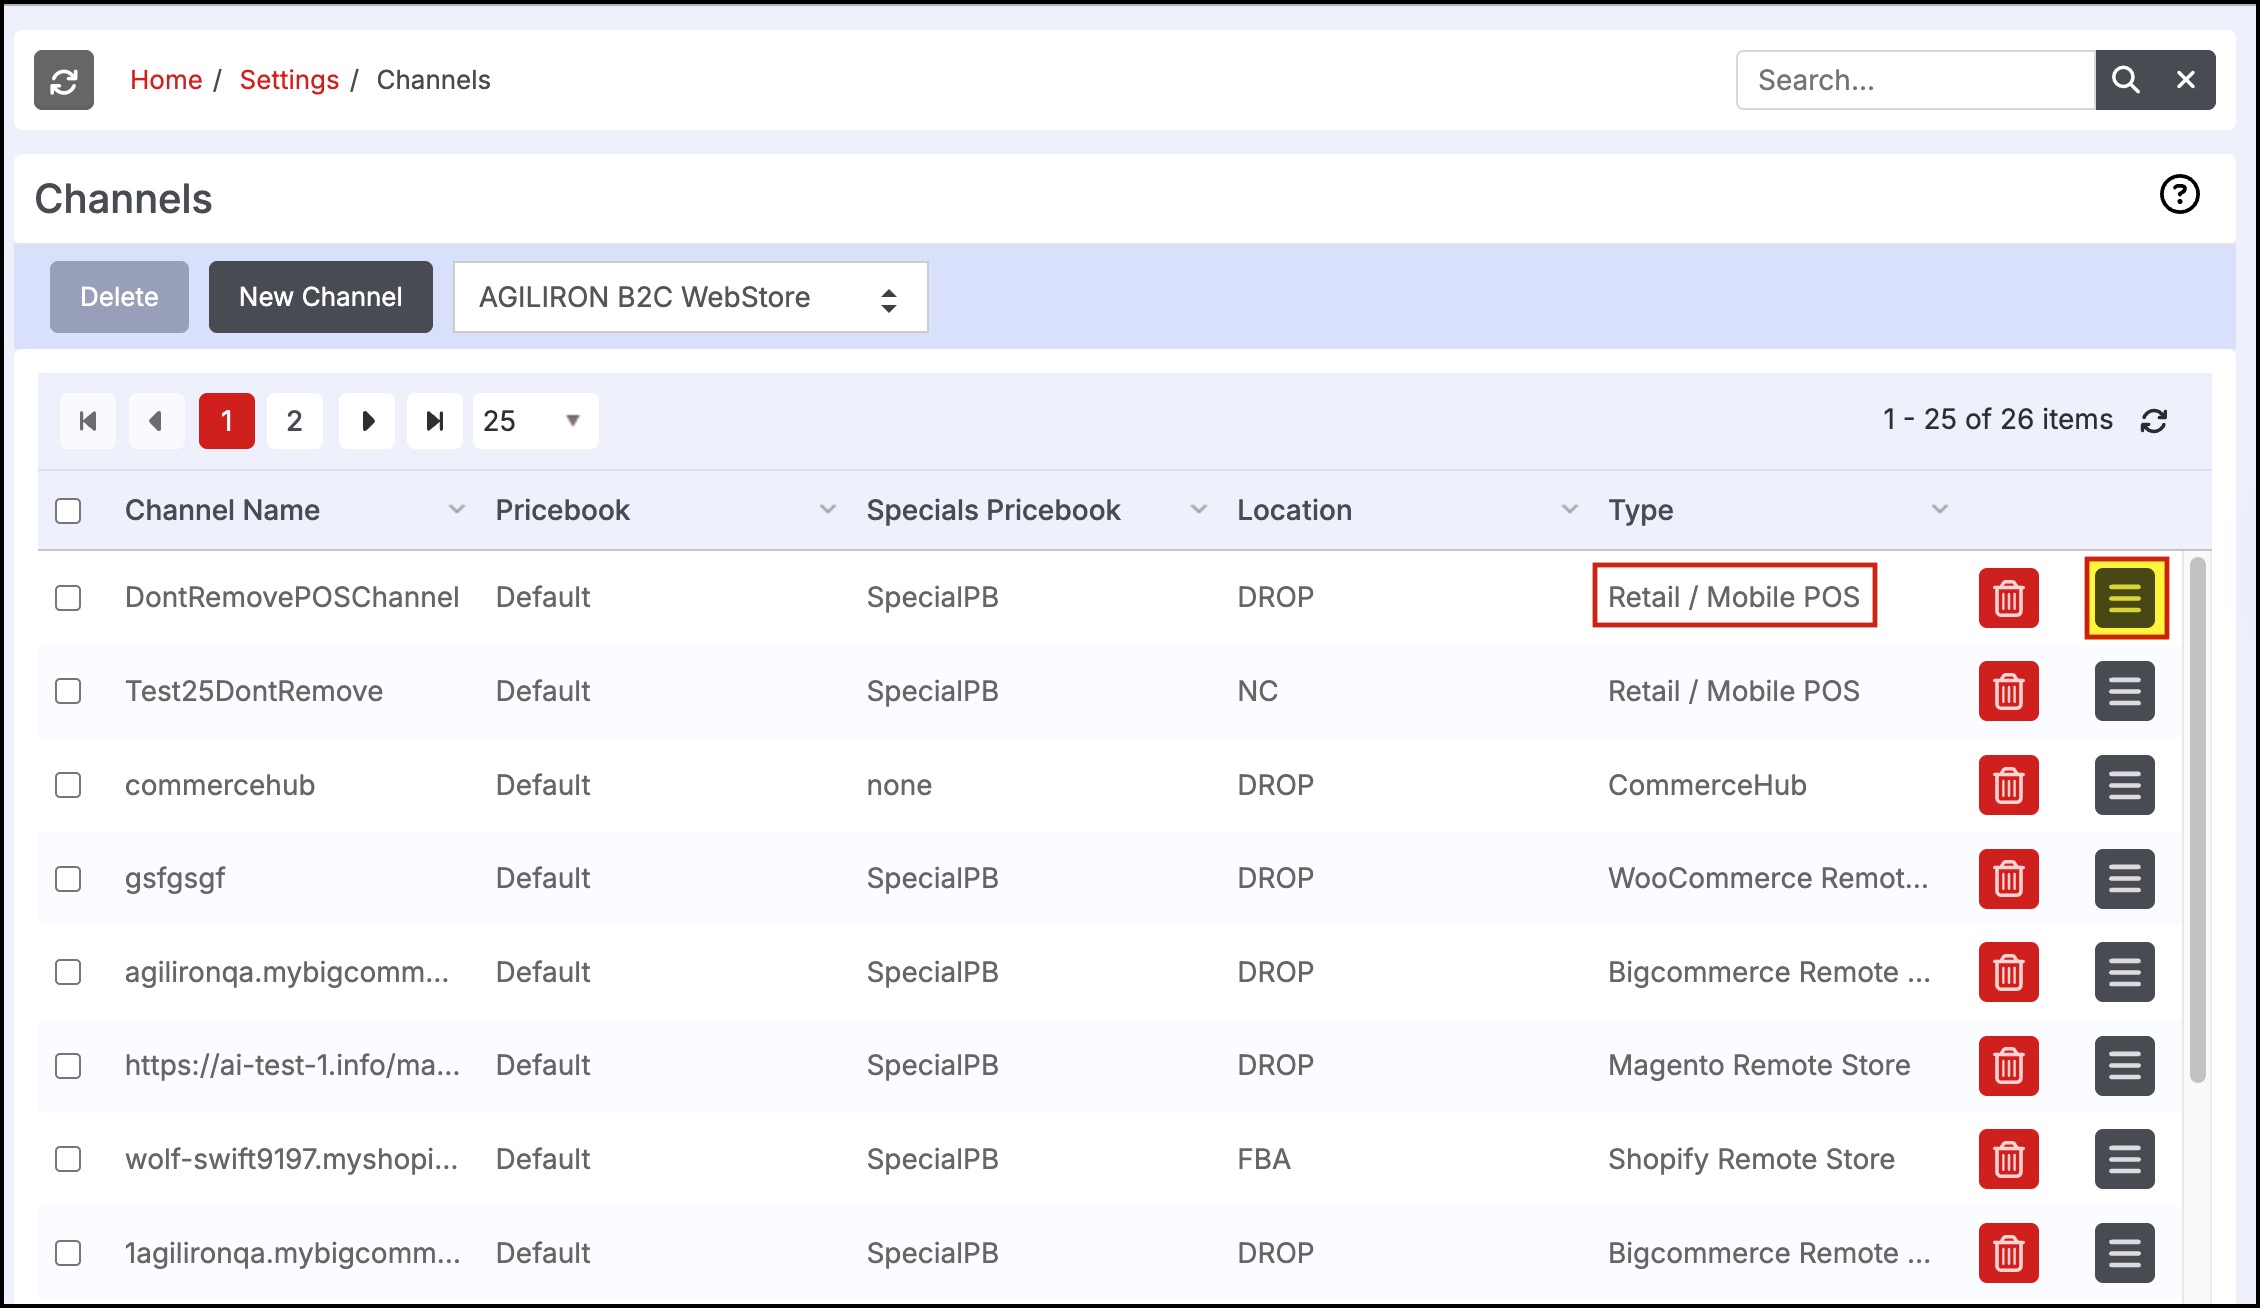2260x1308 pixels.
Task: Switch to page 2 of results
Action: click(x=294, y=421)
